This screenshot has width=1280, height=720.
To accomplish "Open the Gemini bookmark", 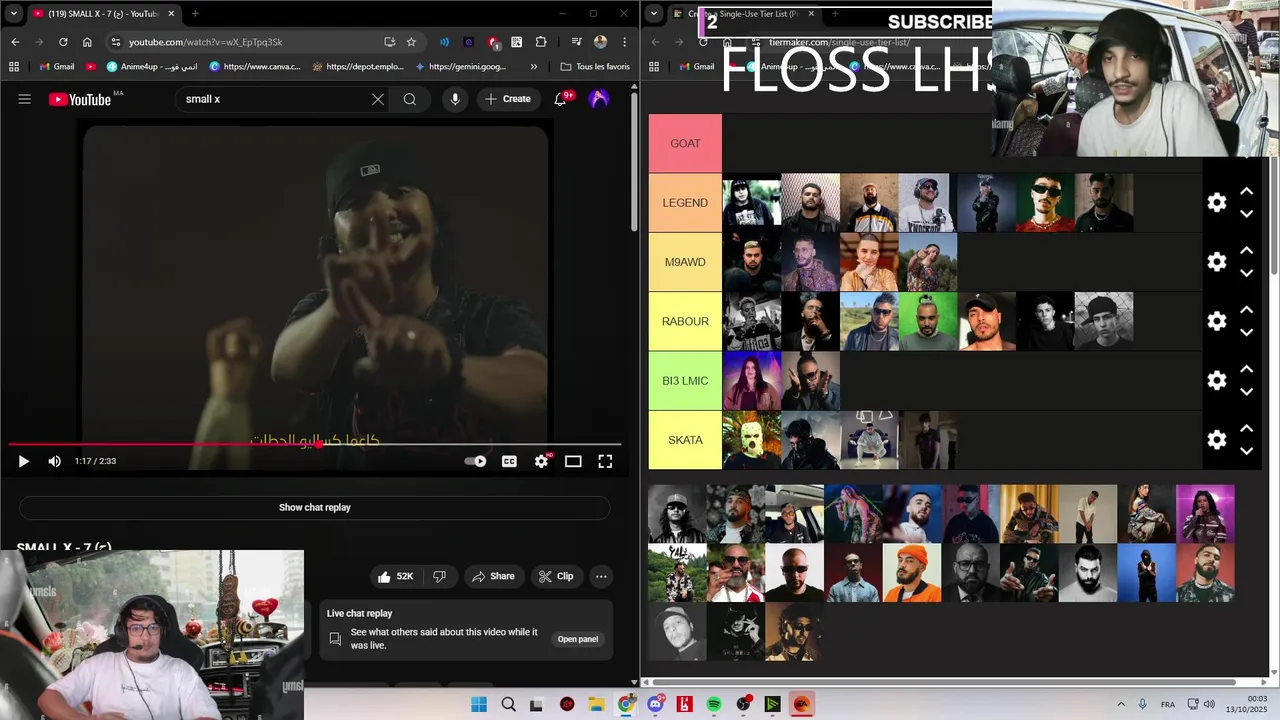I will [x=460, y=67].
